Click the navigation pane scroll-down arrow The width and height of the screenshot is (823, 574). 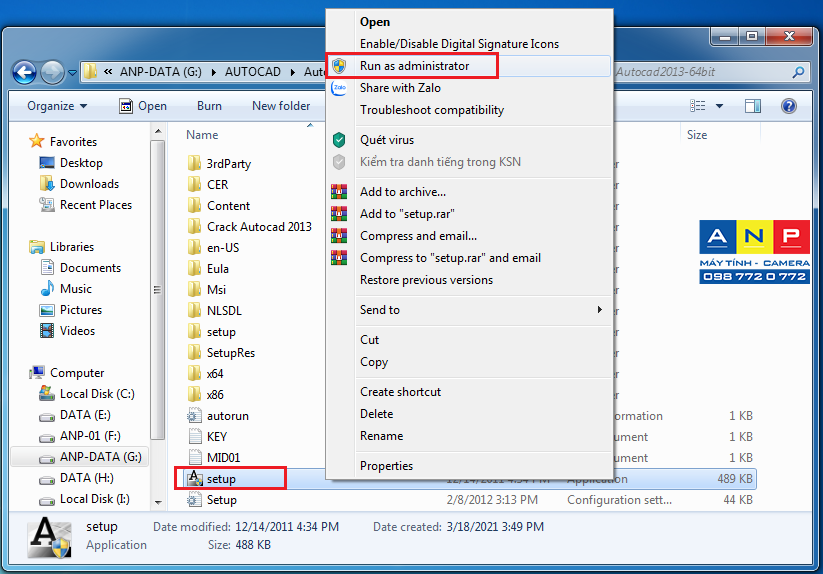coord(158,502)
